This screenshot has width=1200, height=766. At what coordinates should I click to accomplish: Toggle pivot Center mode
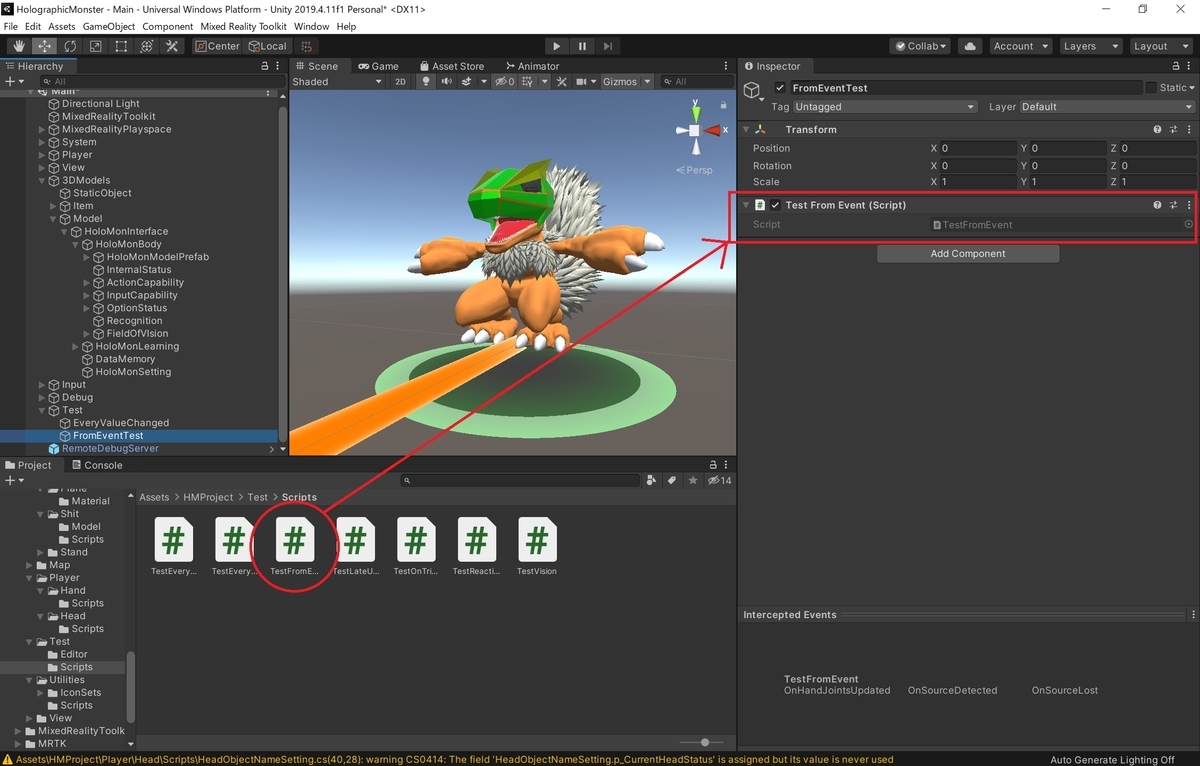coord(217,46)
